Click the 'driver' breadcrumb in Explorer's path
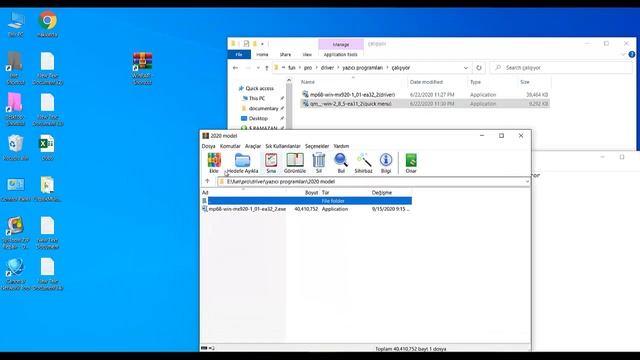Image resolution: width=640 pixels, height=360 pixels. 327,68
